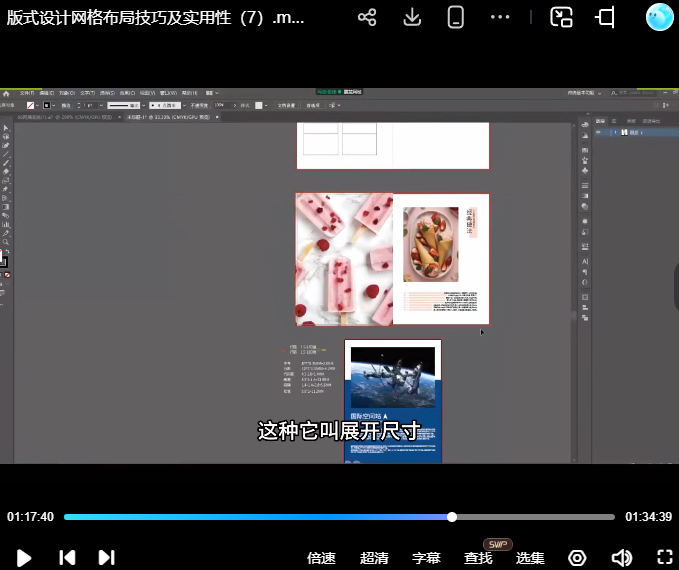Image resolution: width=679 pixels, height=570 pixels.
Task: Click the phone device icon
Action: (x=456, y=18)
